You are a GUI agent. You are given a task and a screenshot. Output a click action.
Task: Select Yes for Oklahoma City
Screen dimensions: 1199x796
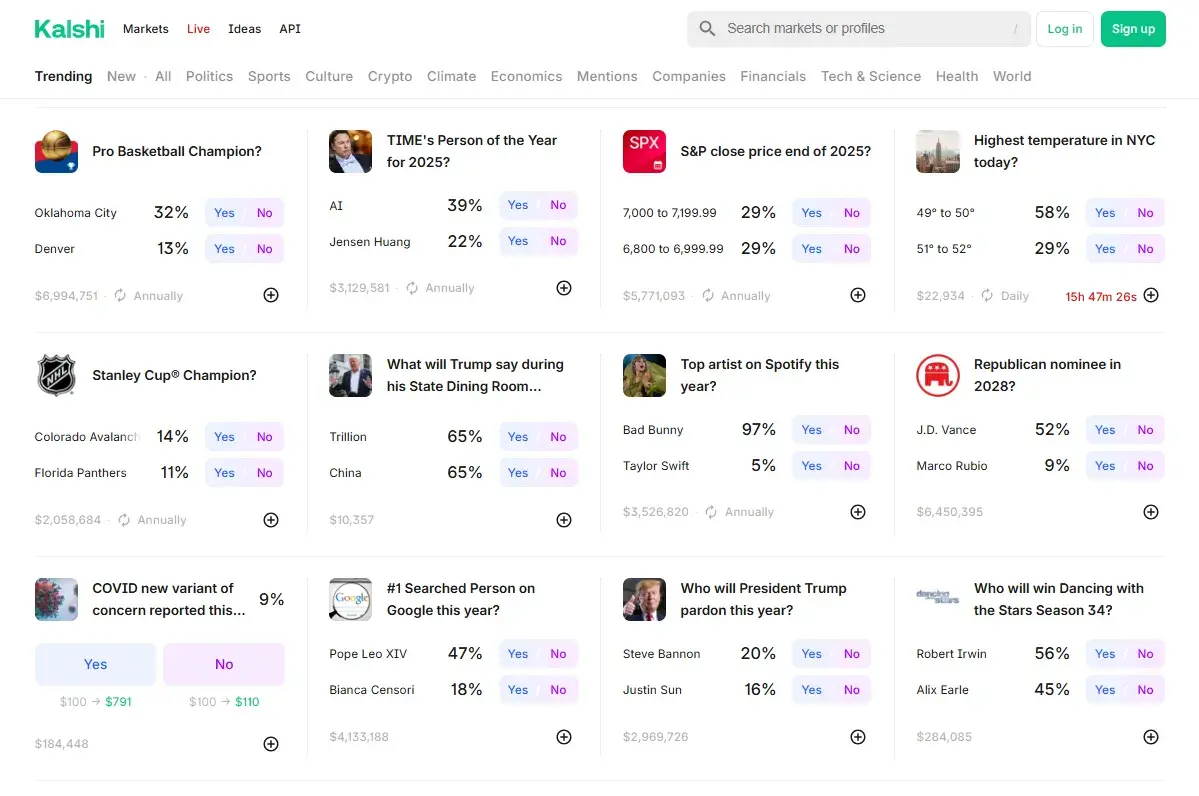[225, 213]
